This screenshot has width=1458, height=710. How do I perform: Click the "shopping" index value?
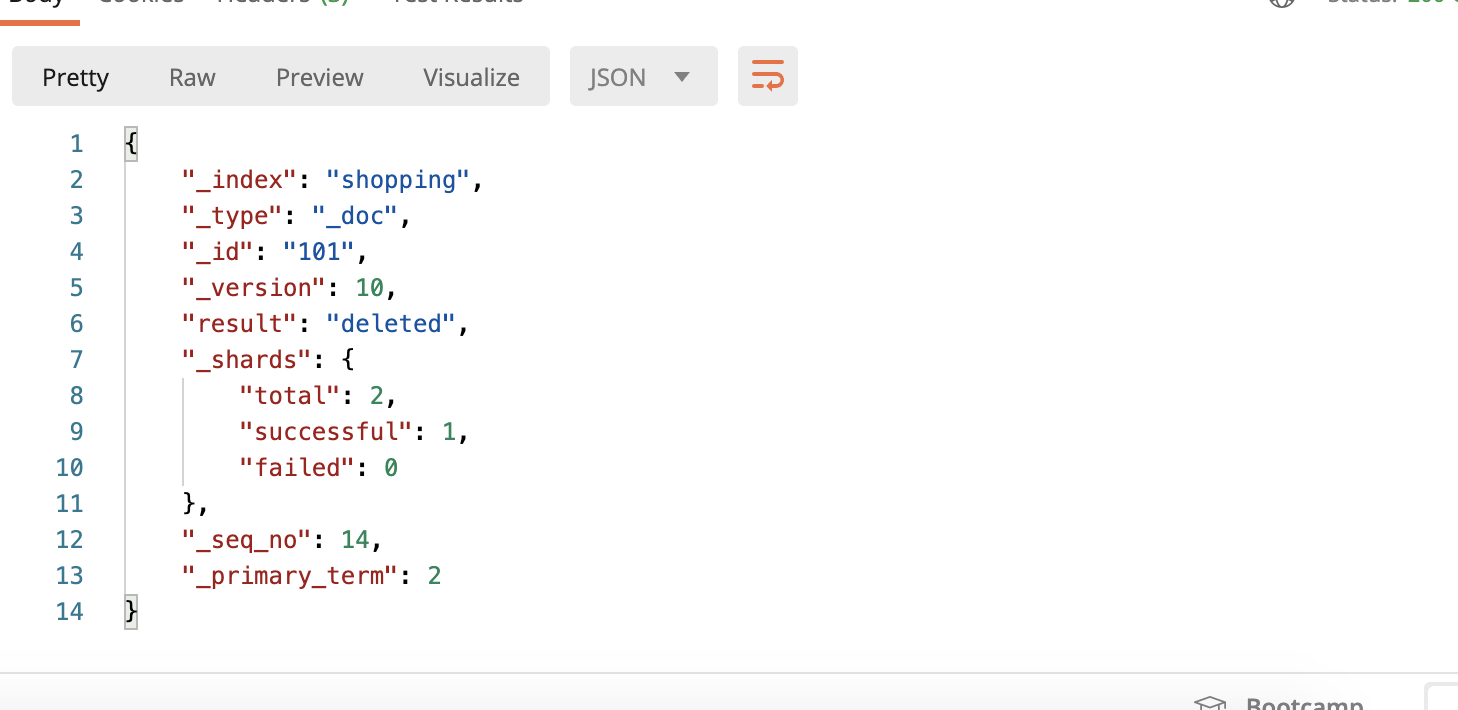(398, 180)
